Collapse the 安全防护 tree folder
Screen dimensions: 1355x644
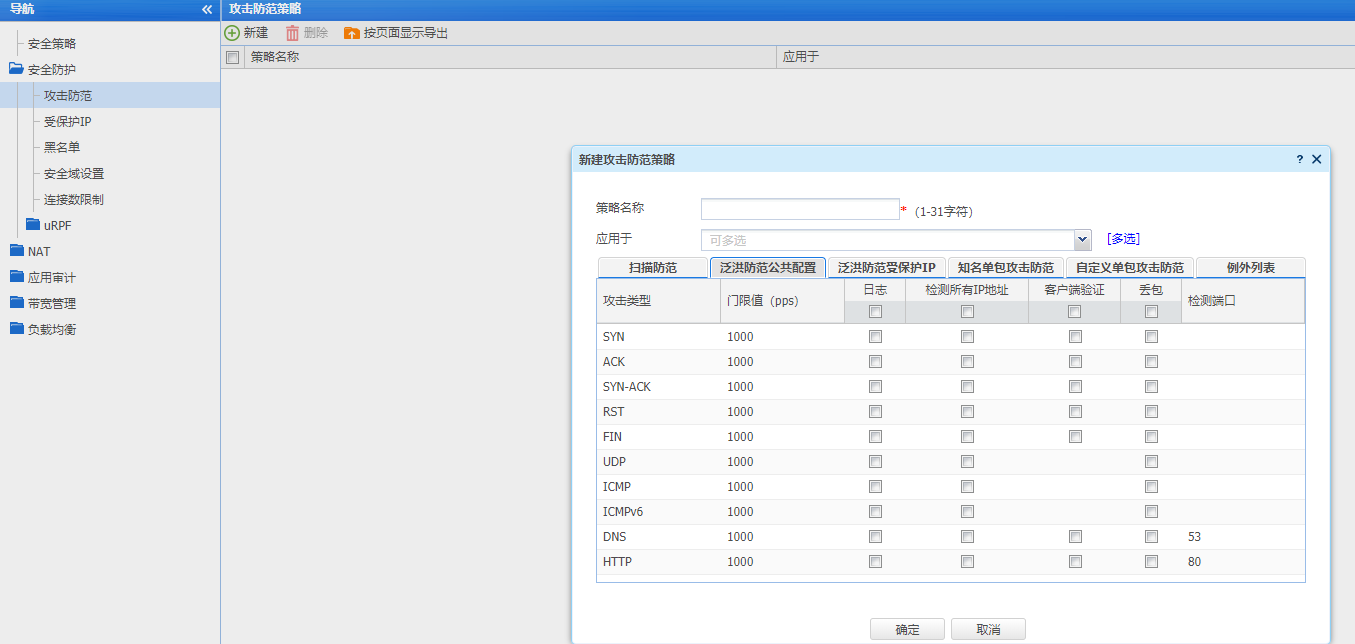coord(16,70)
